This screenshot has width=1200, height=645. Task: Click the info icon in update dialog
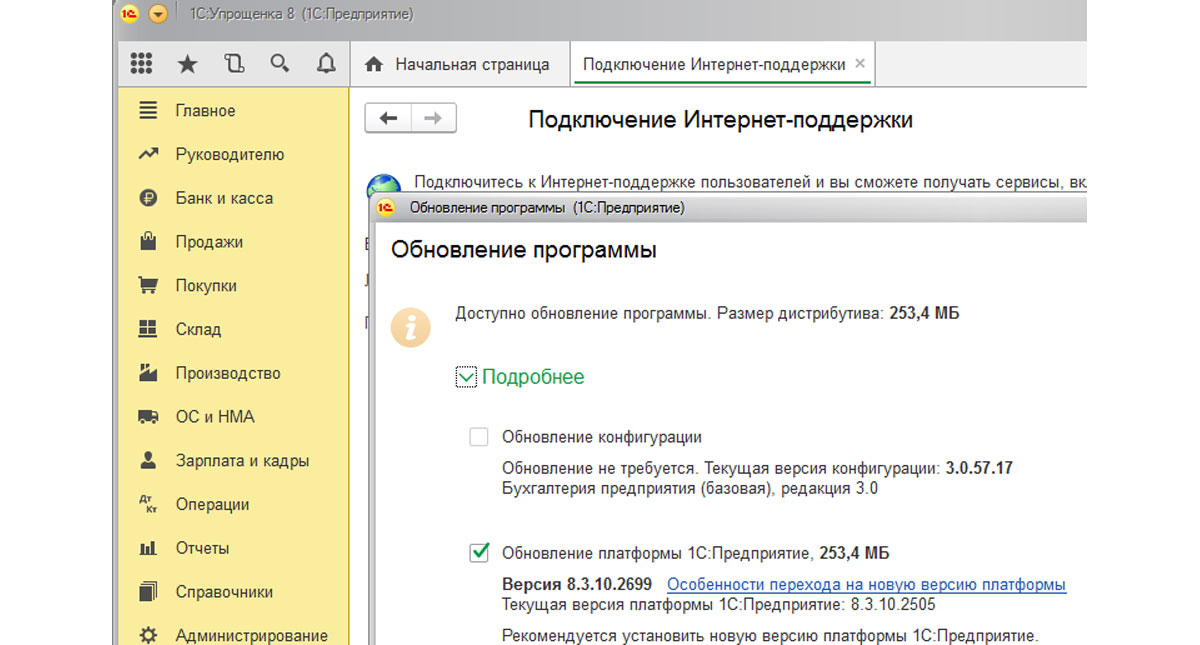[x=410, y=327]
